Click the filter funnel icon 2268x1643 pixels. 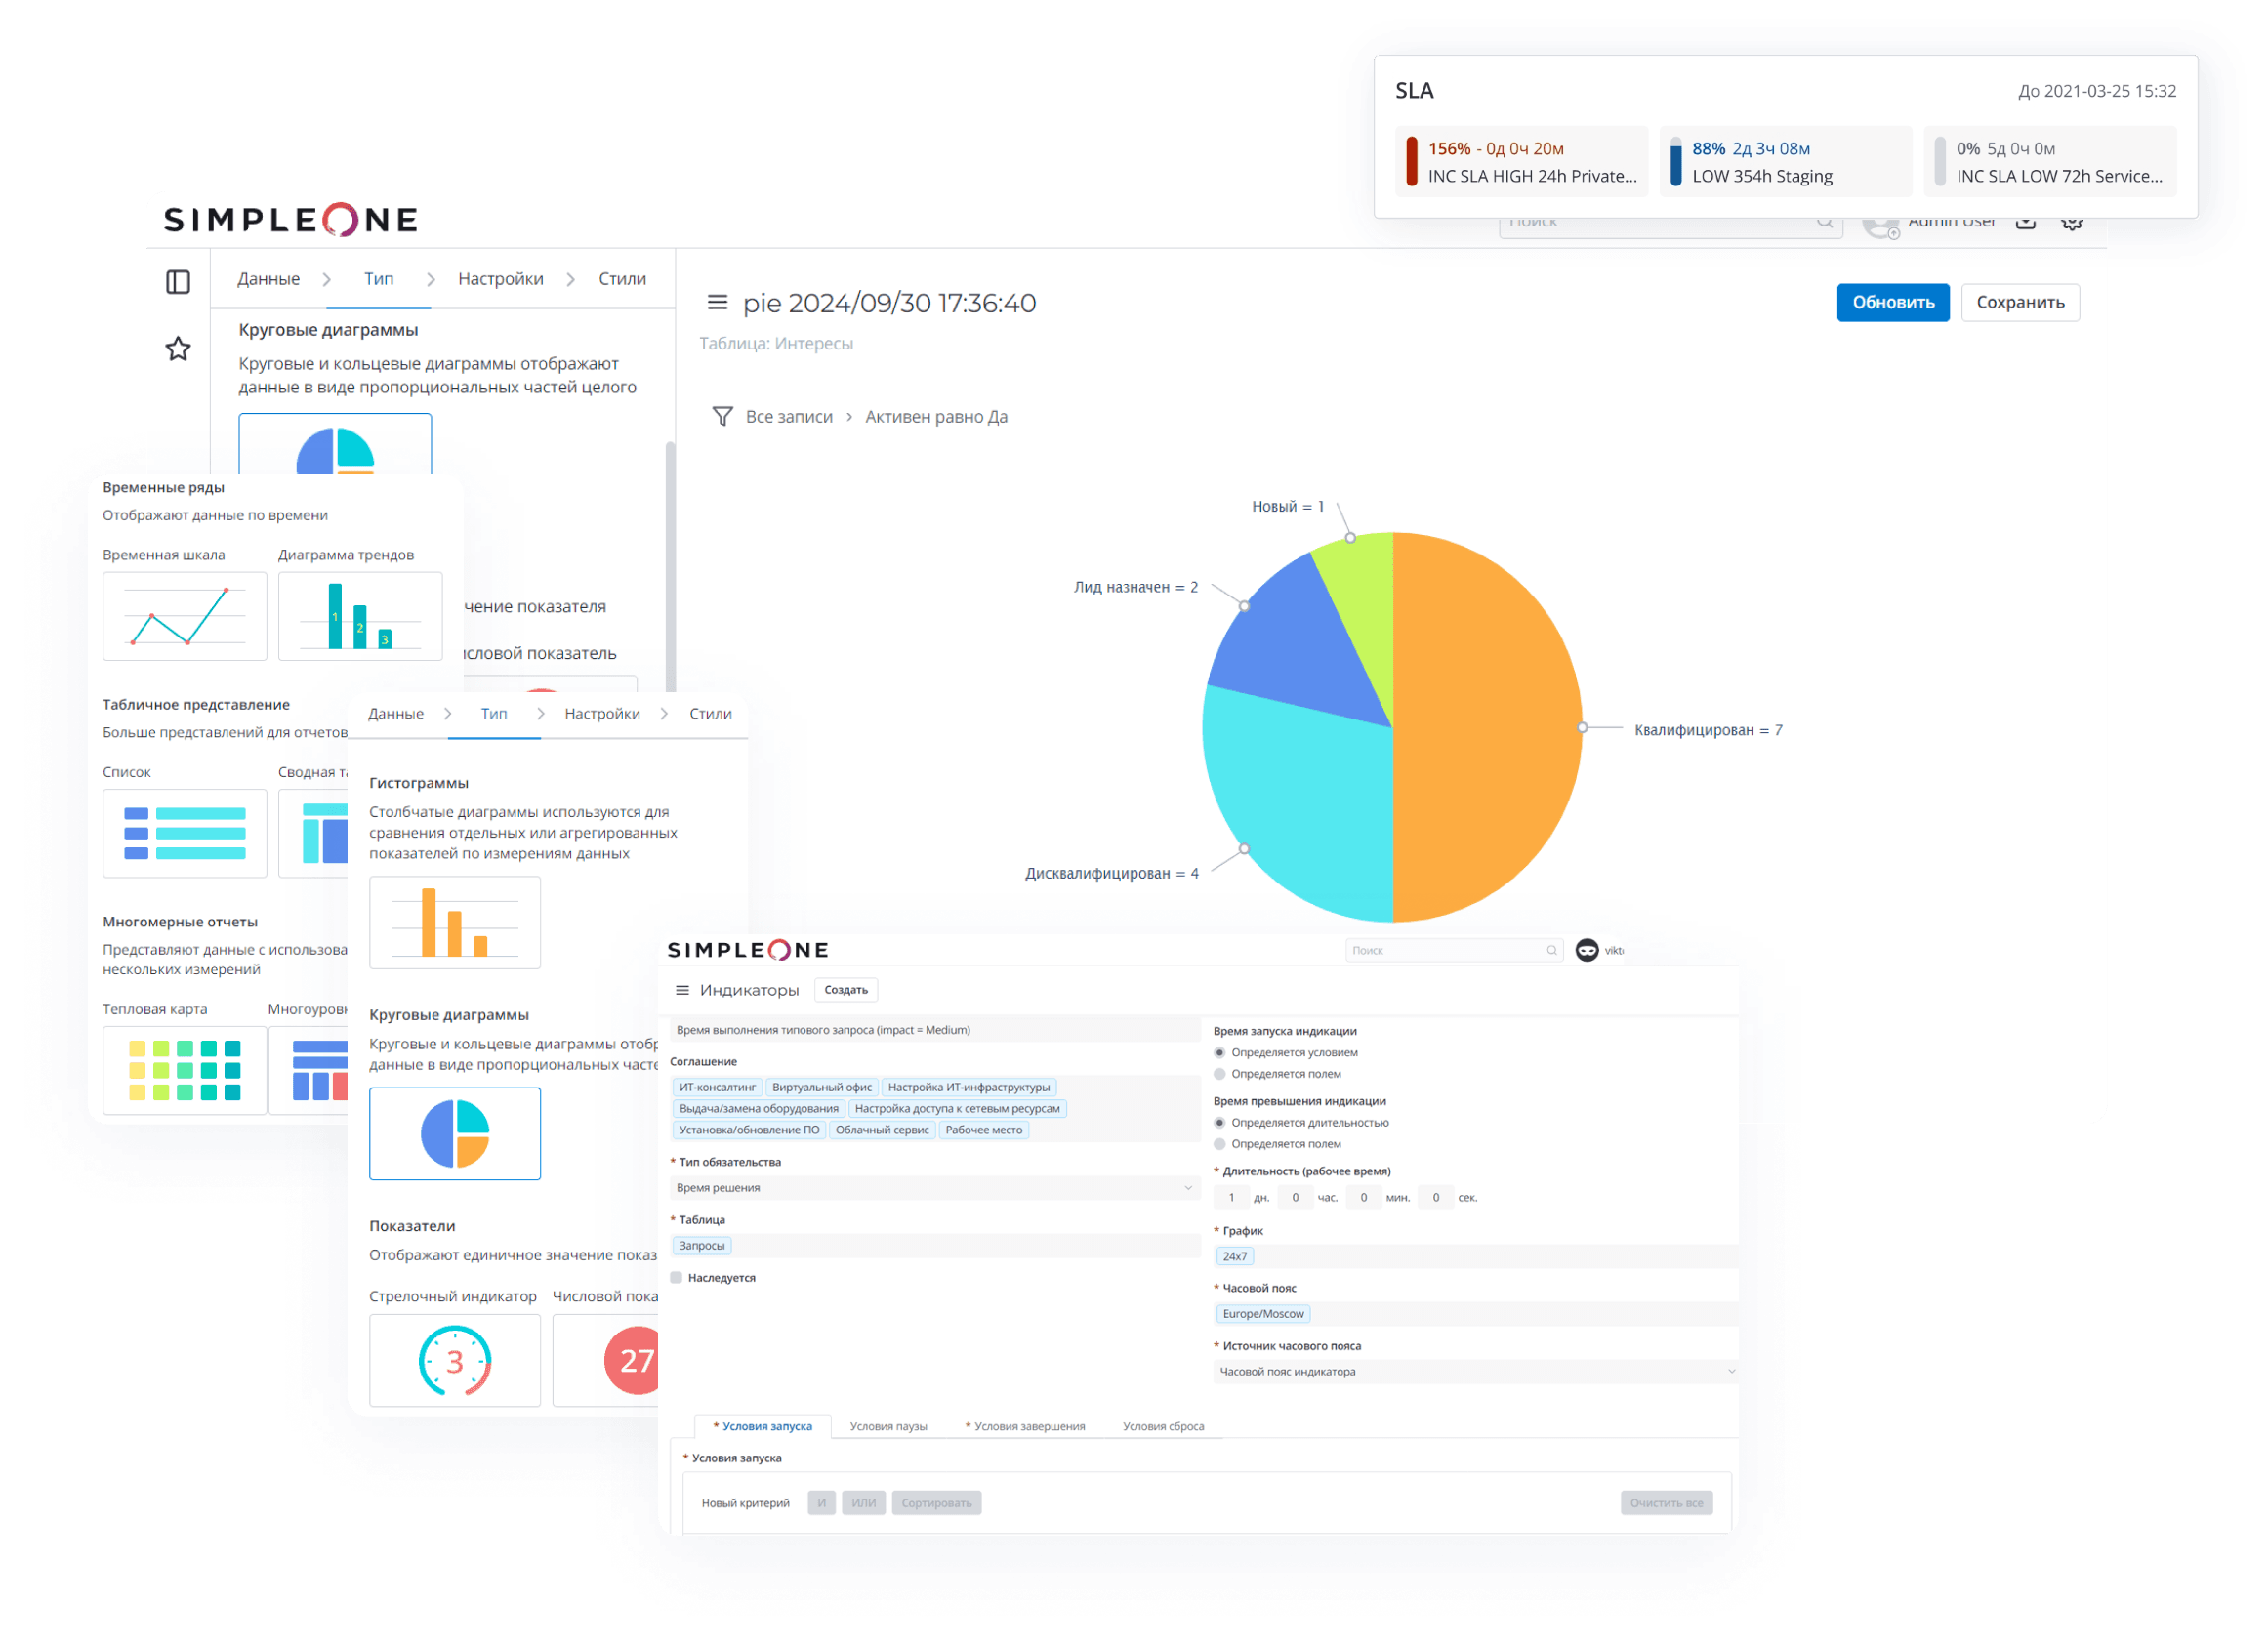click(722, 416)
